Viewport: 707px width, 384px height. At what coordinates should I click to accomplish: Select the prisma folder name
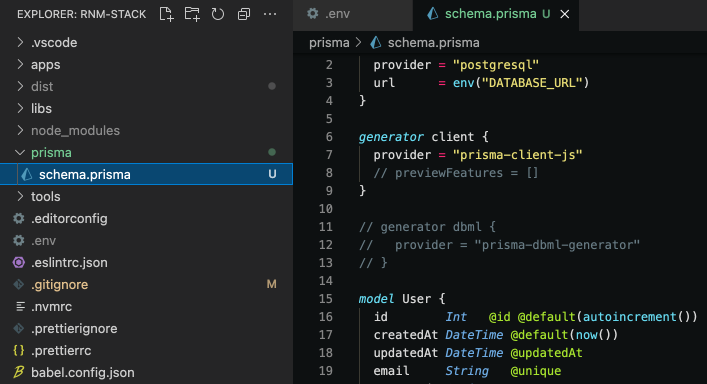[51, 153]
